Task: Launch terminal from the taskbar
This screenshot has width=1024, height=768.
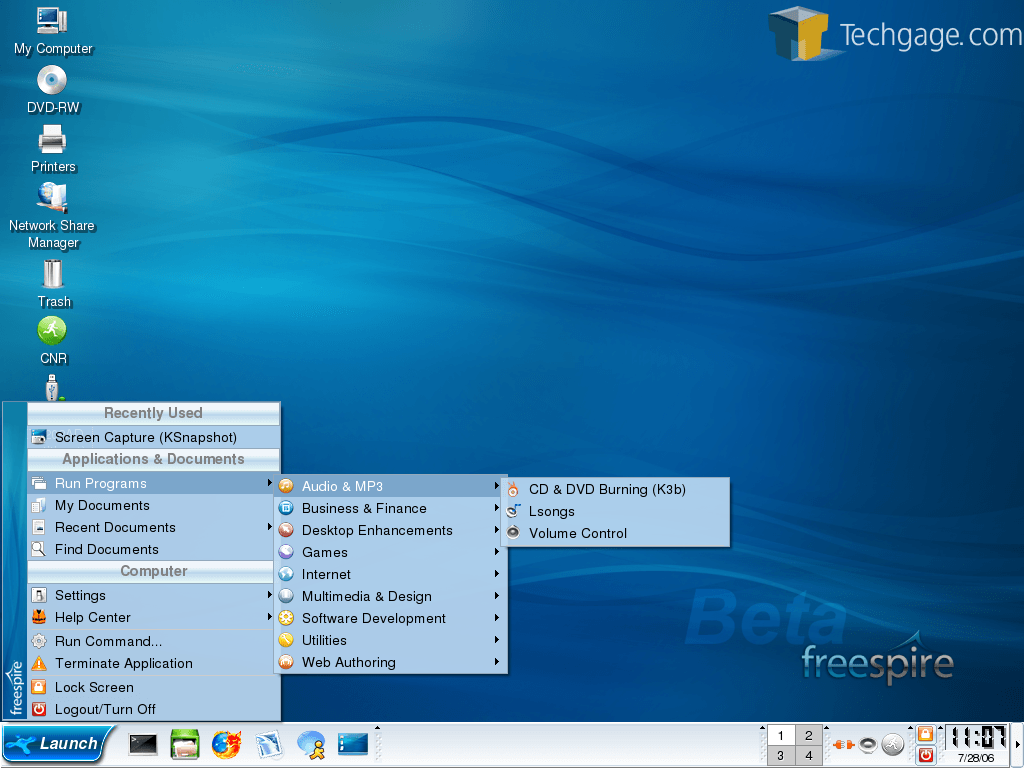Action: [143, 744]
